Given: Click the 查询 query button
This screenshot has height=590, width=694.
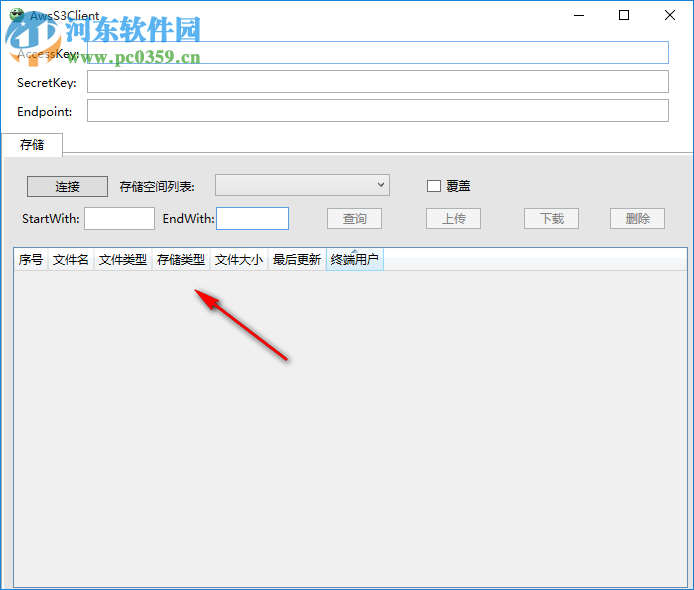Looking at the screenshot, I should point(355,219).
